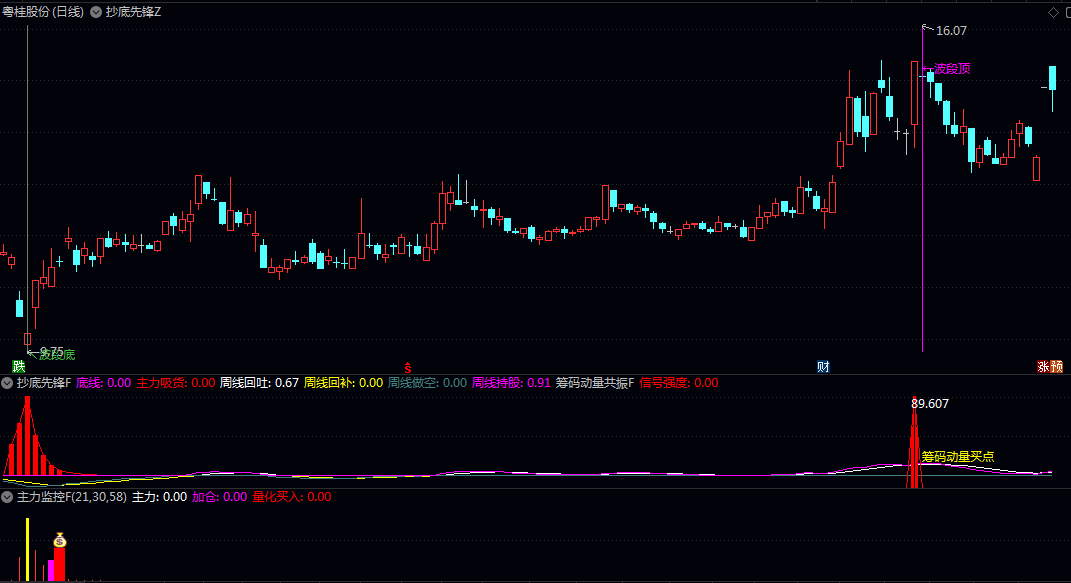Screen dimensions: 1071x583
Task: Click the 周线回补: 0.00 value
Action: [344, 383]
